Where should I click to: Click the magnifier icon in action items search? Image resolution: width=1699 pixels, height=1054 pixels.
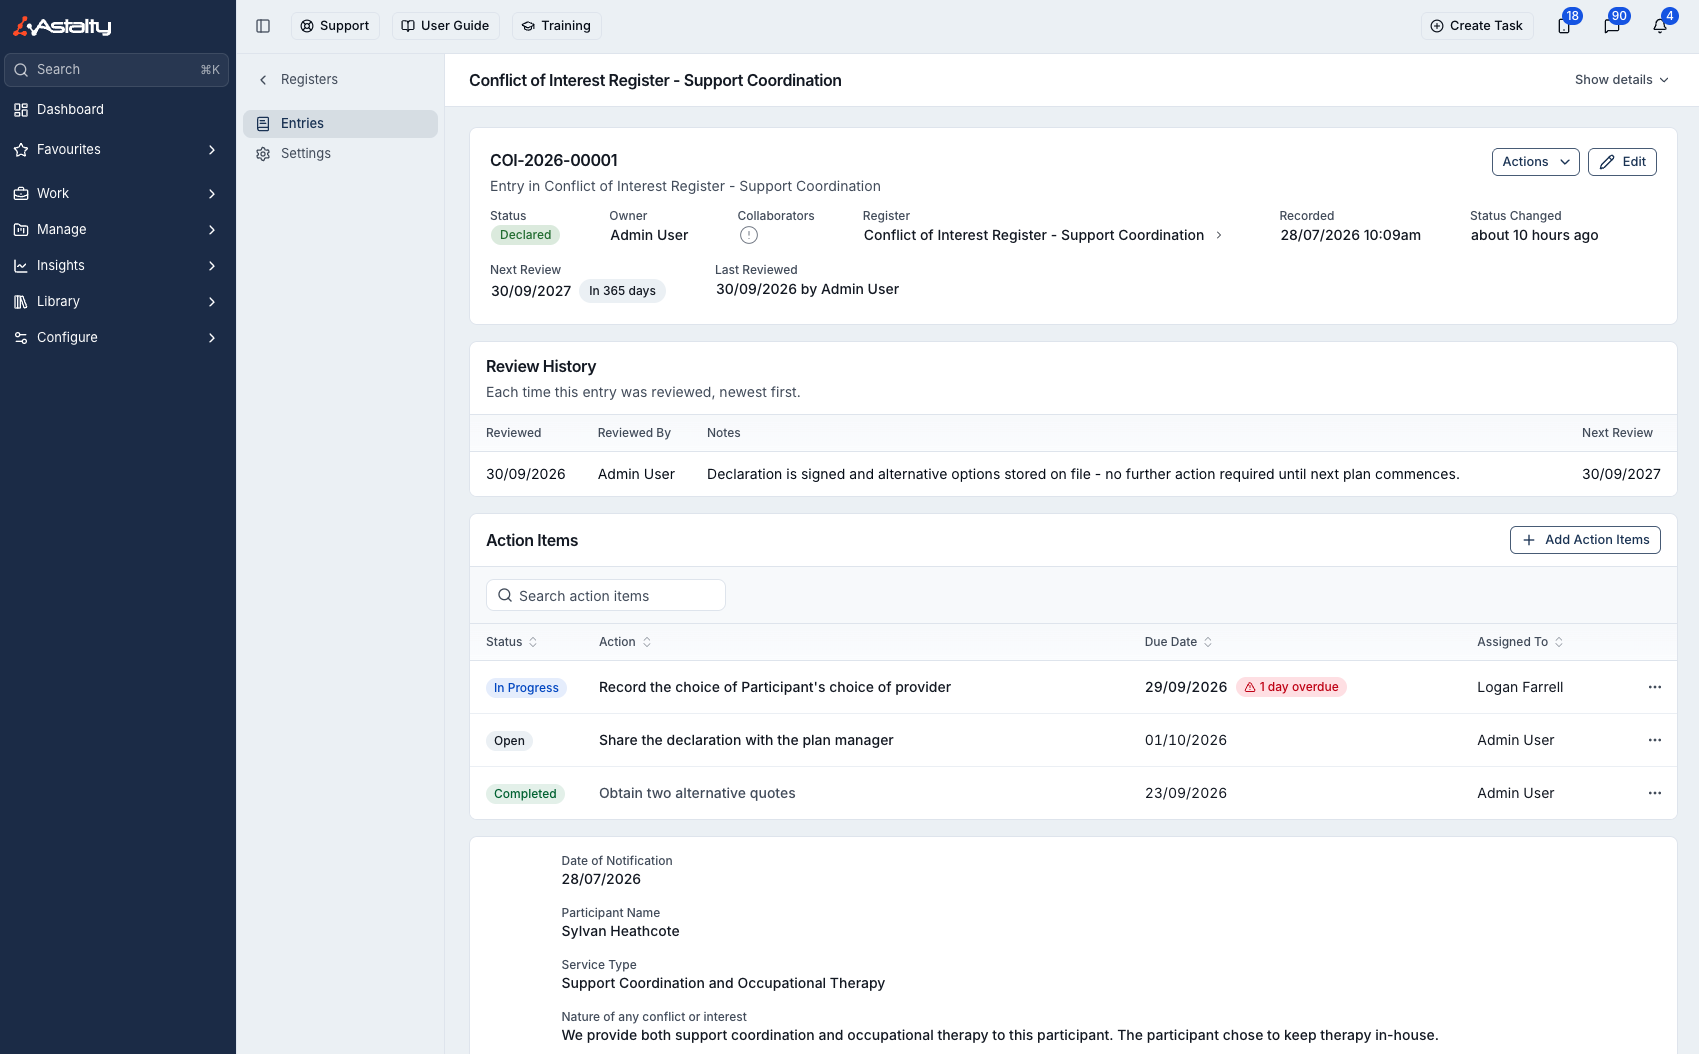pyautogui.click(x=505, y=595)
